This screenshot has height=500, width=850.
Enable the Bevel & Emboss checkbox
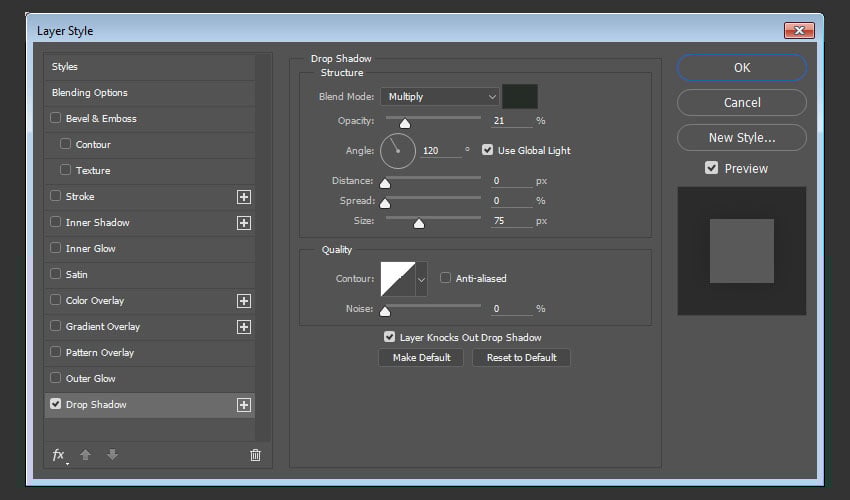(x=56, y=119)
